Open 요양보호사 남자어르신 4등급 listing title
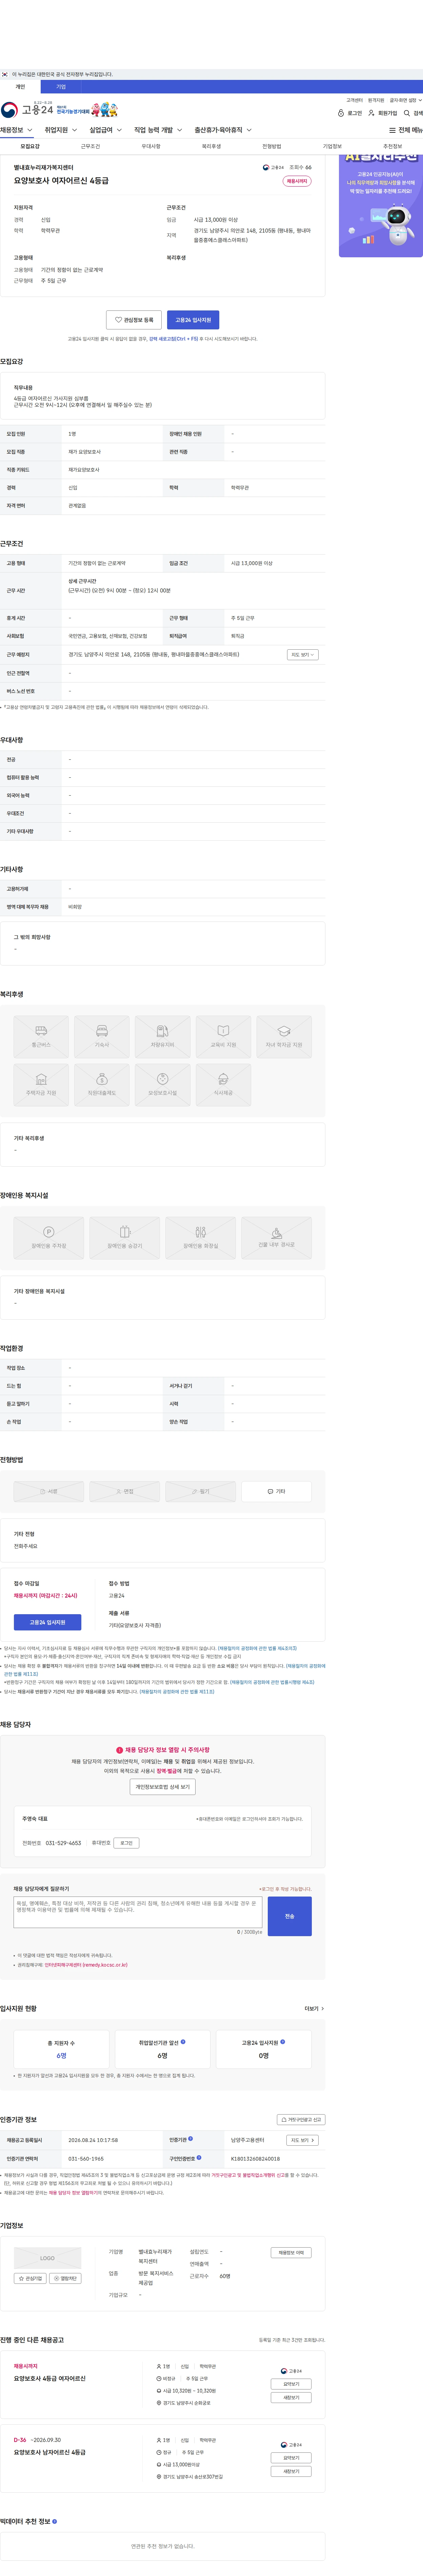Screen dimensions: 423x2576 pos(50,2452)
